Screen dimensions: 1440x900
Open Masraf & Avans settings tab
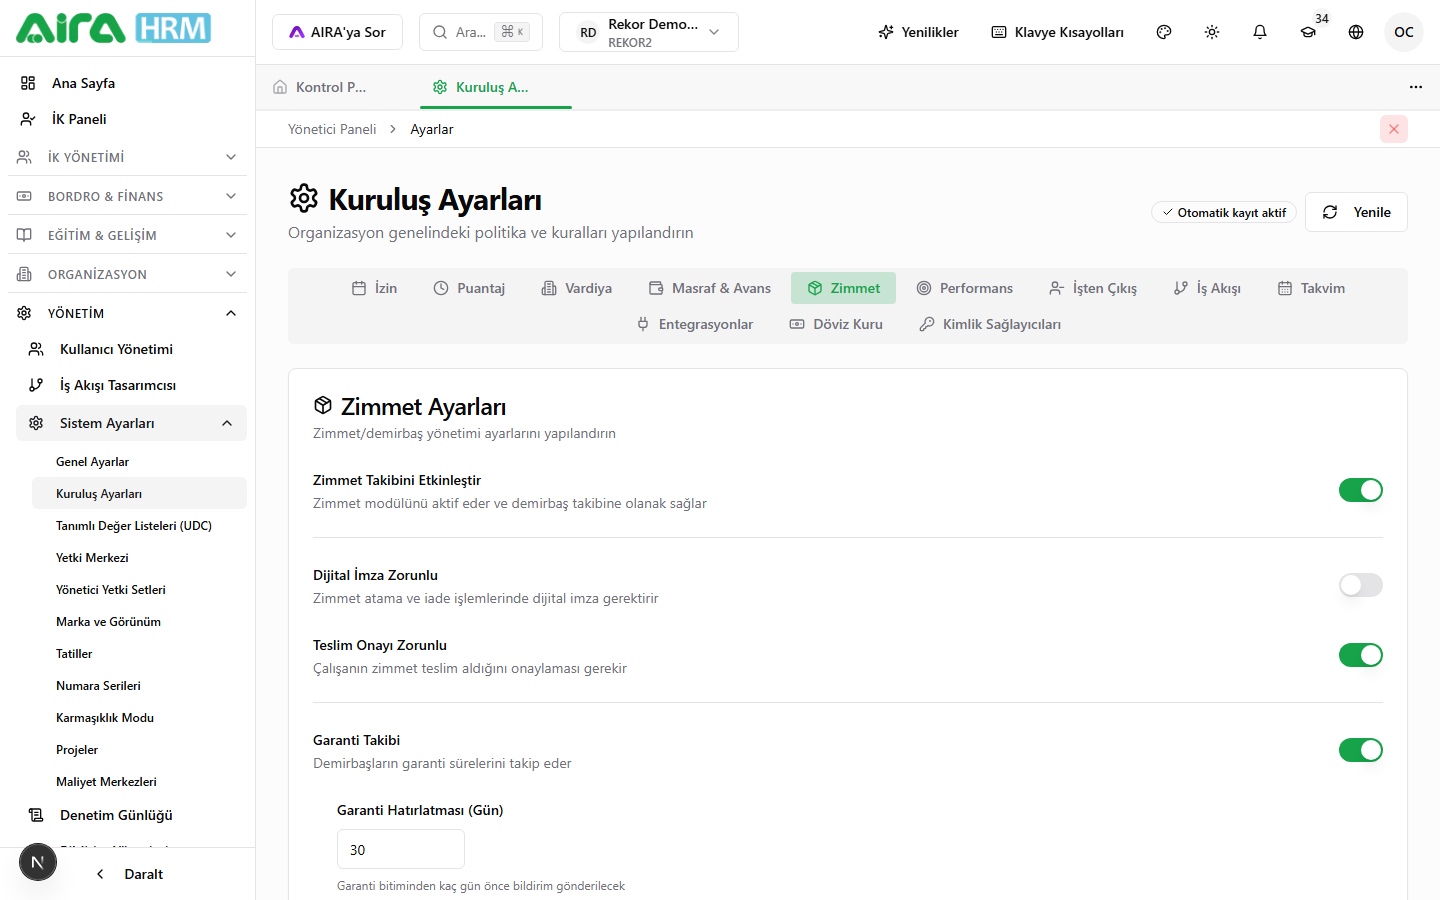tap(710, 288)
